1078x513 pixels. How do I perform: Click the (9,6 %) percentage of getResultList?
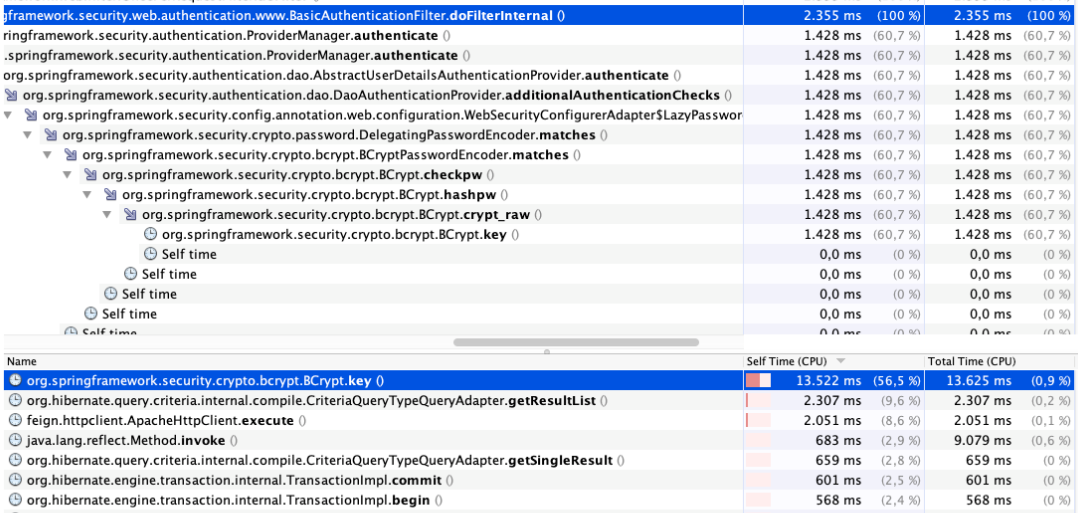(901, 400)
